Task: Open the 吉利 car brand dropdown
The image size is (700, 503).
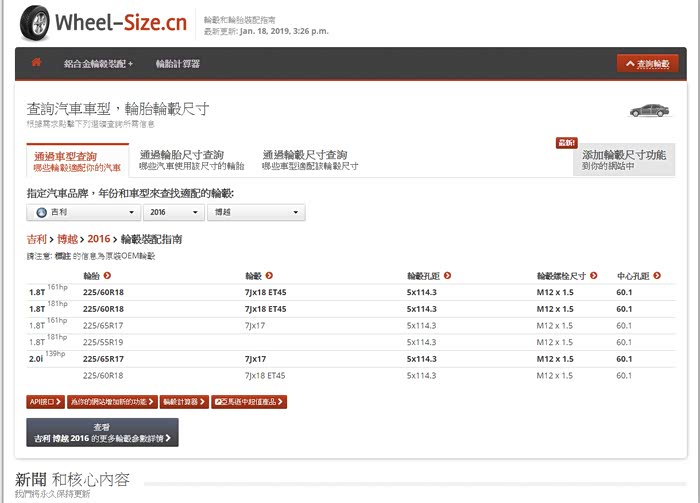Action: click(83, 213)
